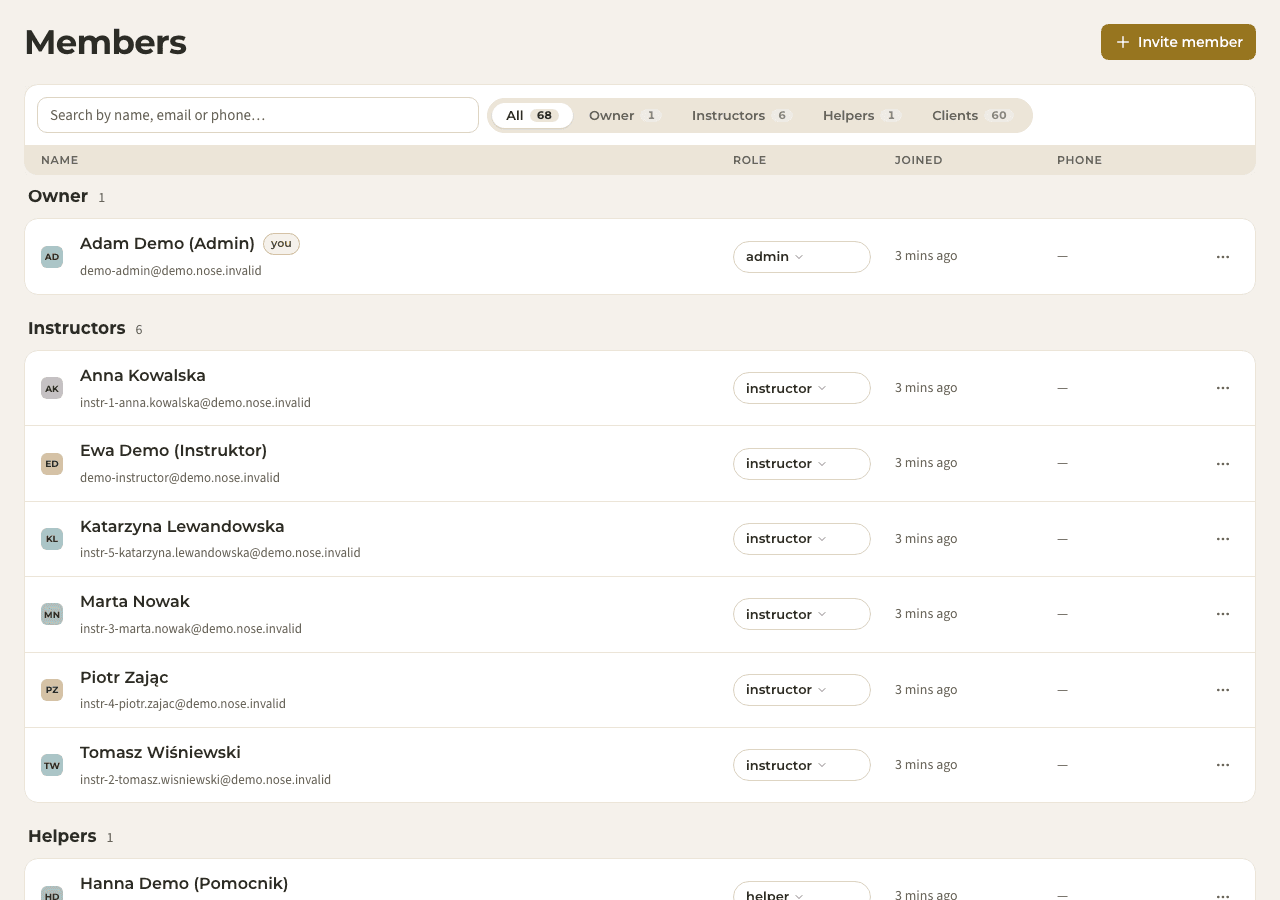Open the instructor role dropdown for Anna Kowalska
Viewport: 1280px width, 900px height.
click(802, 388)
